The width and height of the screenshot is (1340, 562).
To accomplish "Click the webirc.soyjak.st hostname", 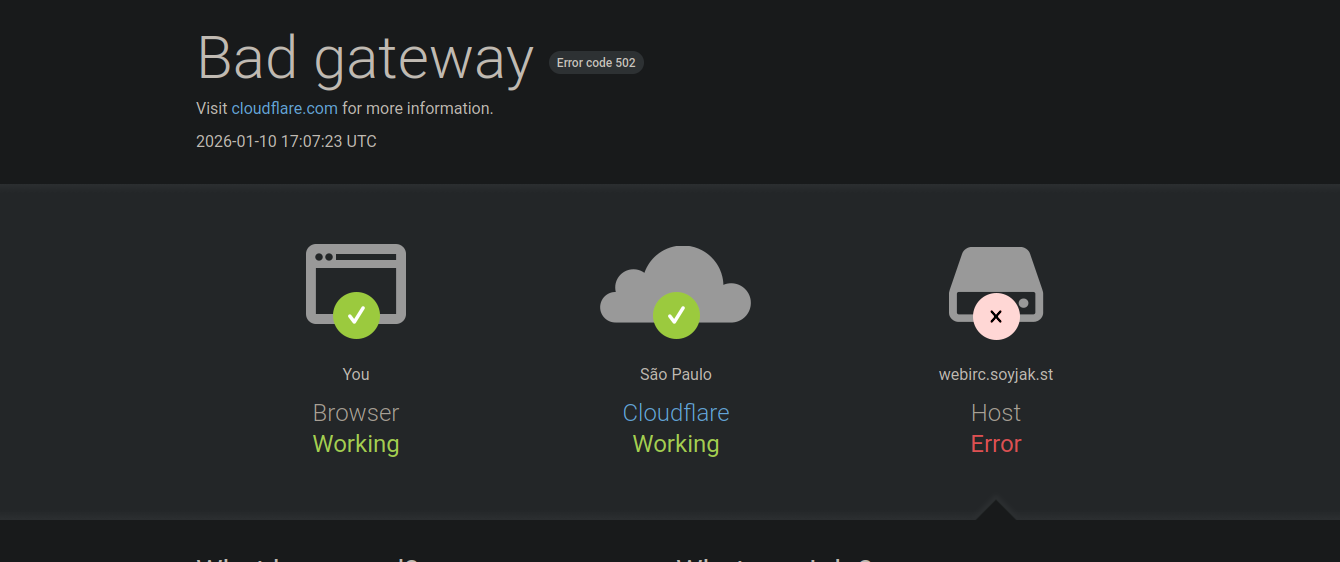I will (x=995, y=374).
